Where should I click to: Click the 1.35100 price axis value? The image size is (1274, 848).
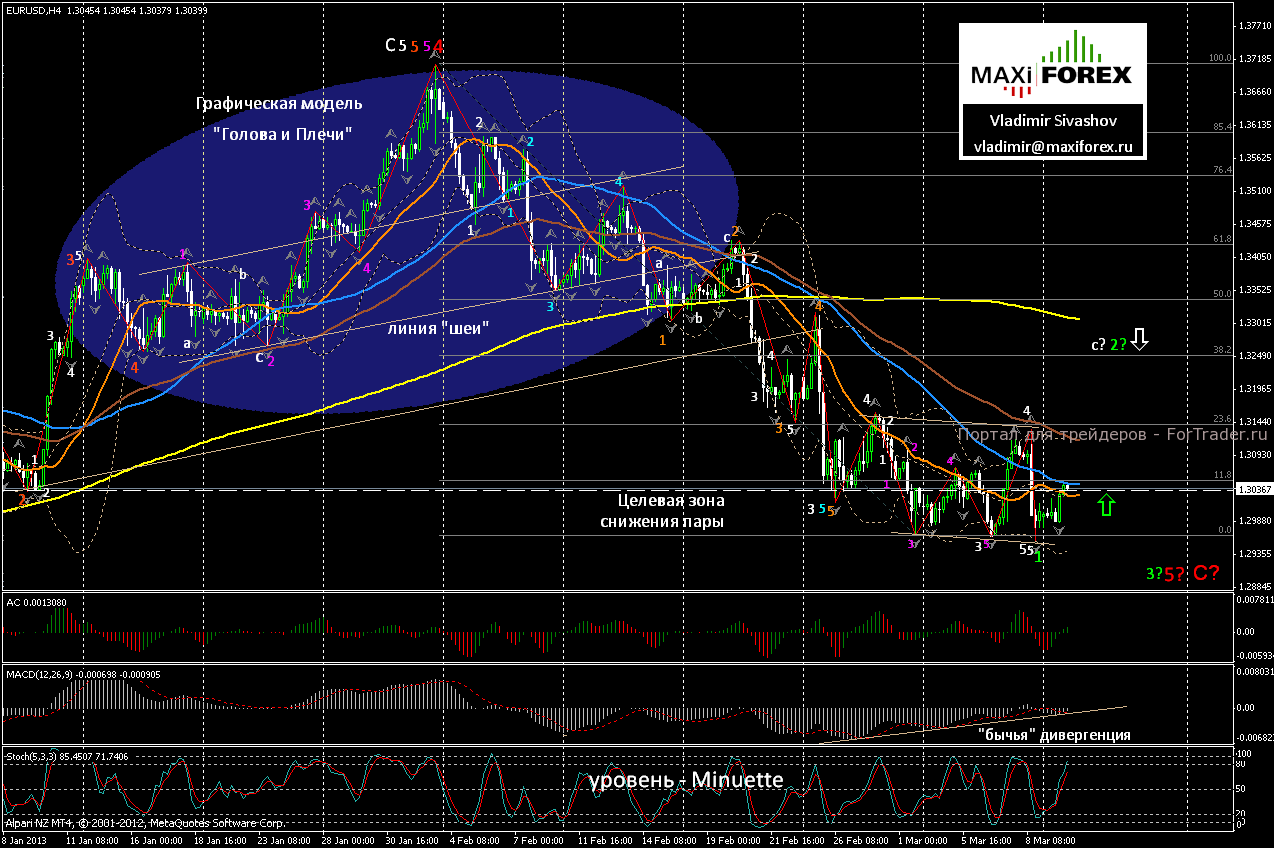pyautogui.click(x=1254, y=191)
